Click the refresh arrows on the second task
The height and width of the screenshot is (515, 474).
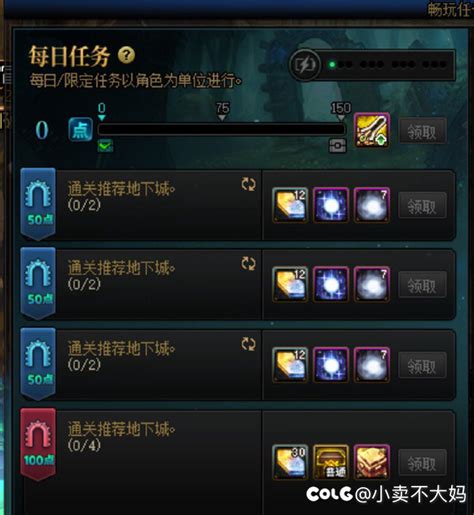click(248, 264)
